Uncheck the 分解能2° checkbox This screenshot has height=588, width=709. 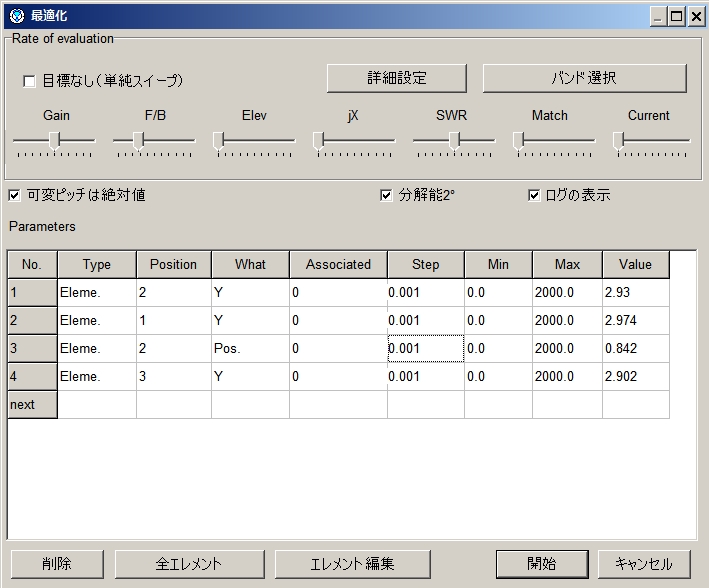386,195
